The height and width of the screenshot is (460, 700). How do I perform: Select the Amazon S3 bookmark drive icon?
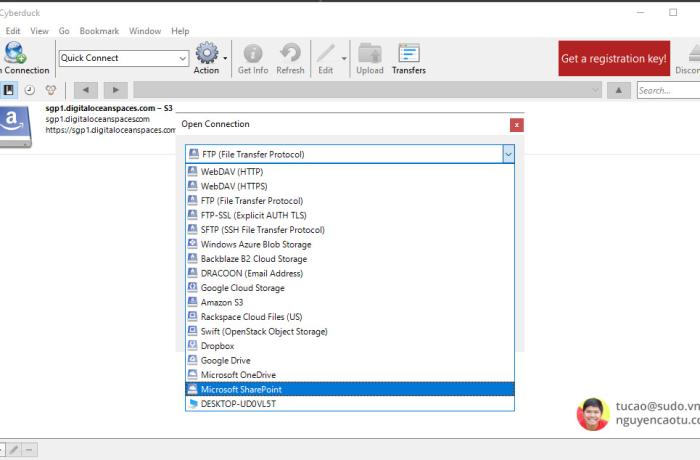pos(15,125)
